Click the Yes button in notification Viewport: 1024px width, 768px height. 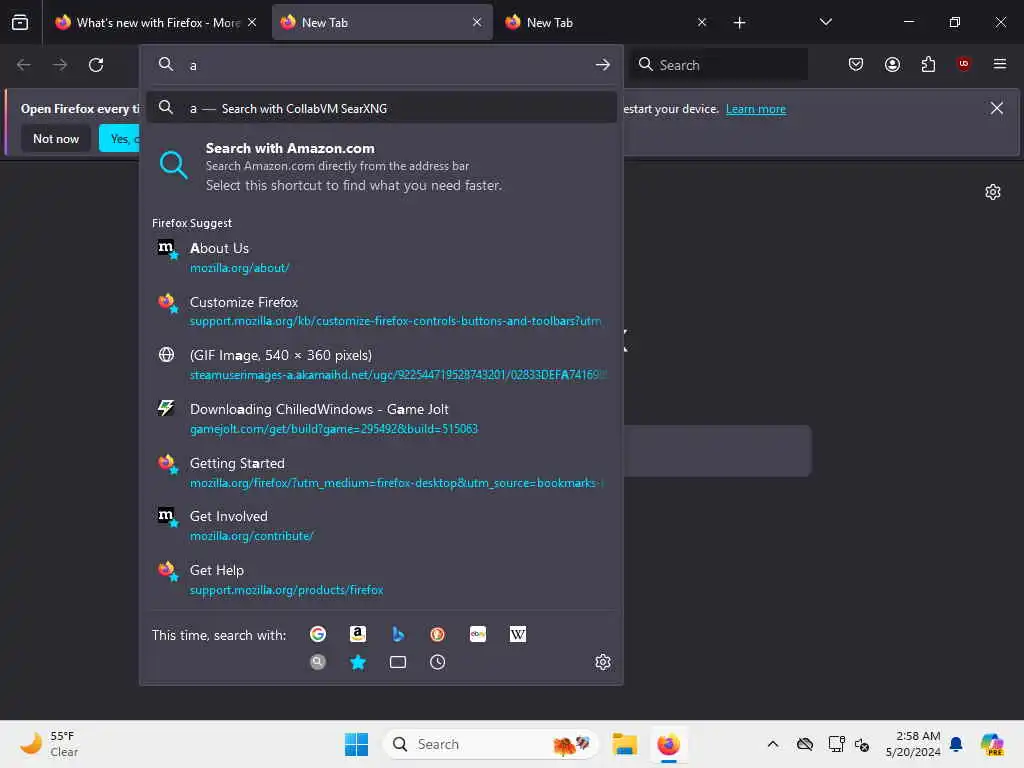[x=120, y=138]
